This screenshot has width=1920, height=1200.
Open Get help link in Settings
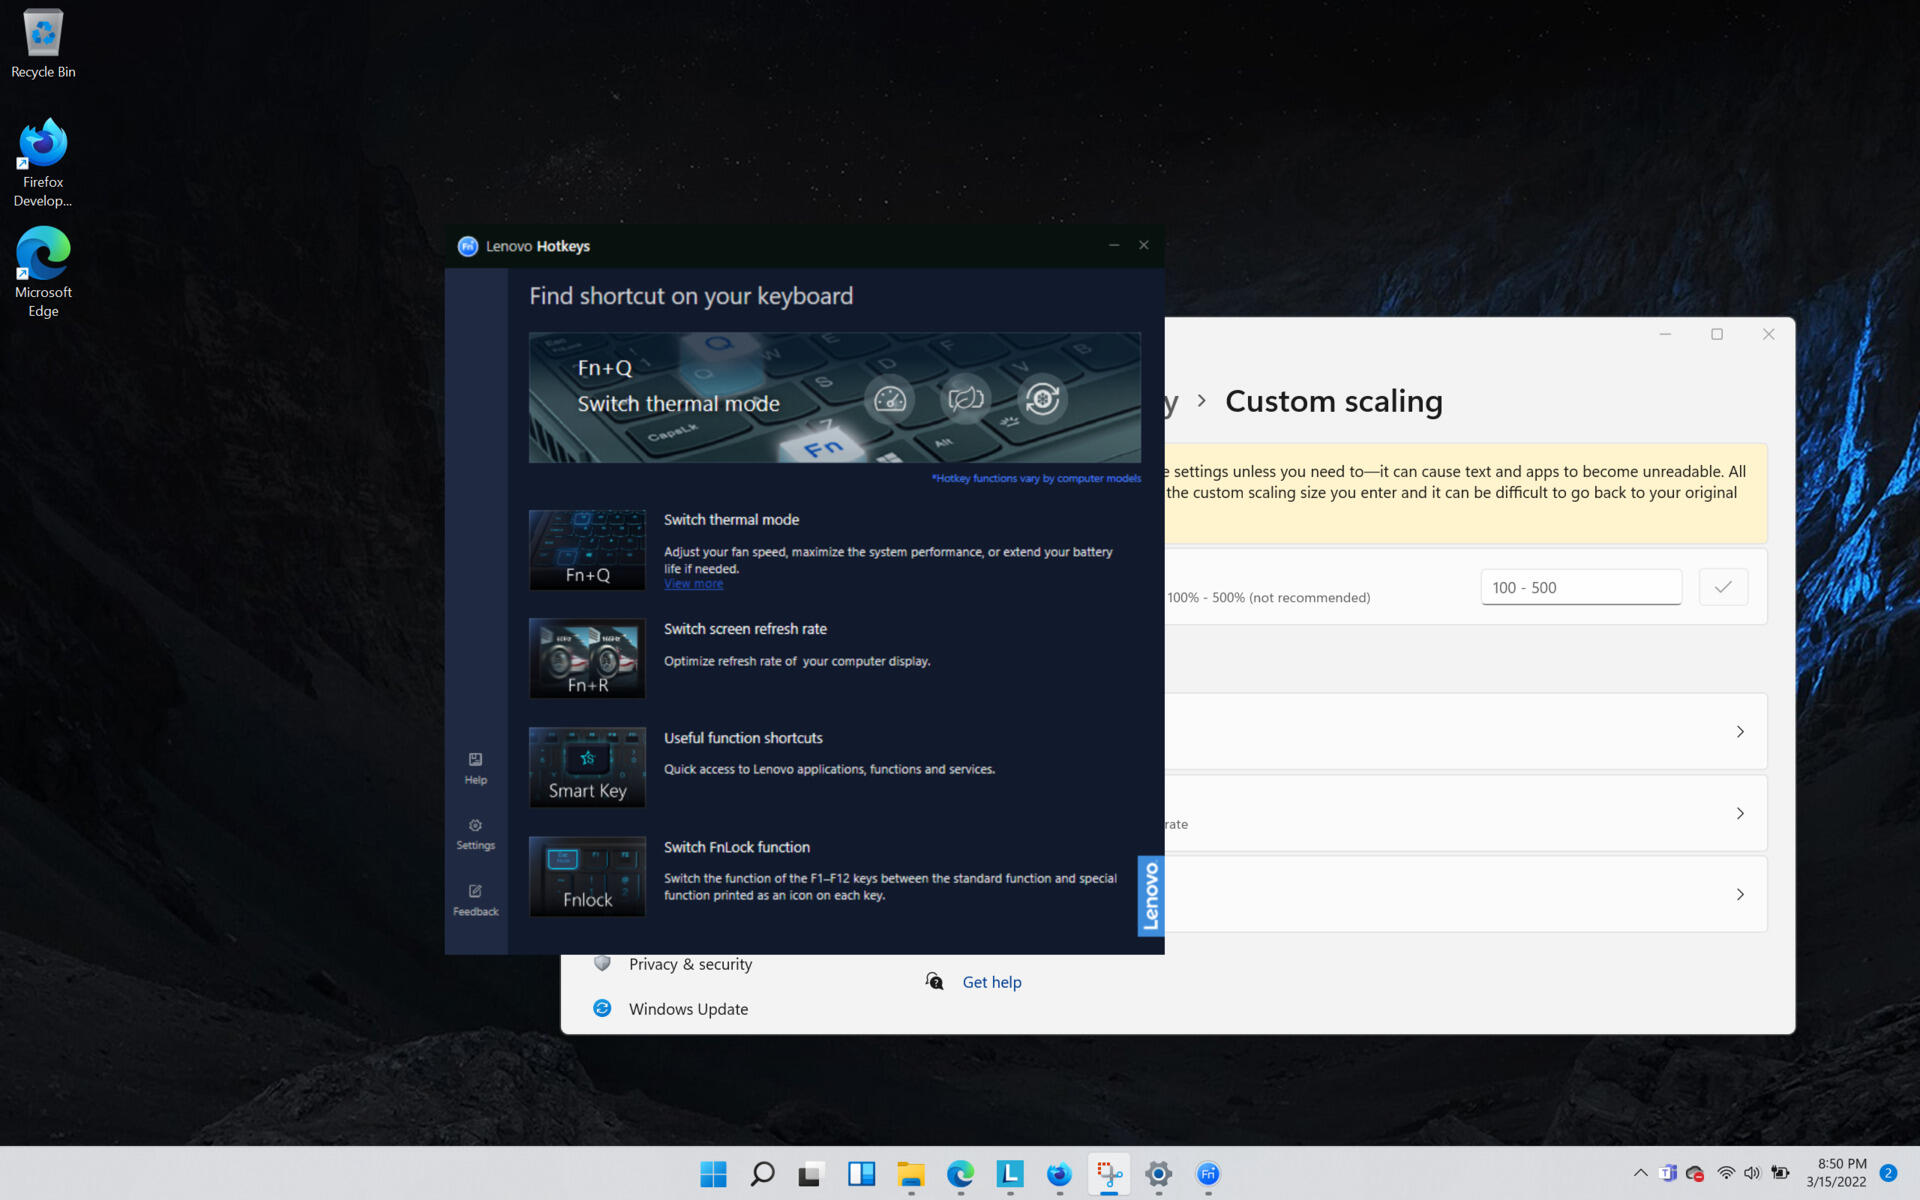(992, 982)
